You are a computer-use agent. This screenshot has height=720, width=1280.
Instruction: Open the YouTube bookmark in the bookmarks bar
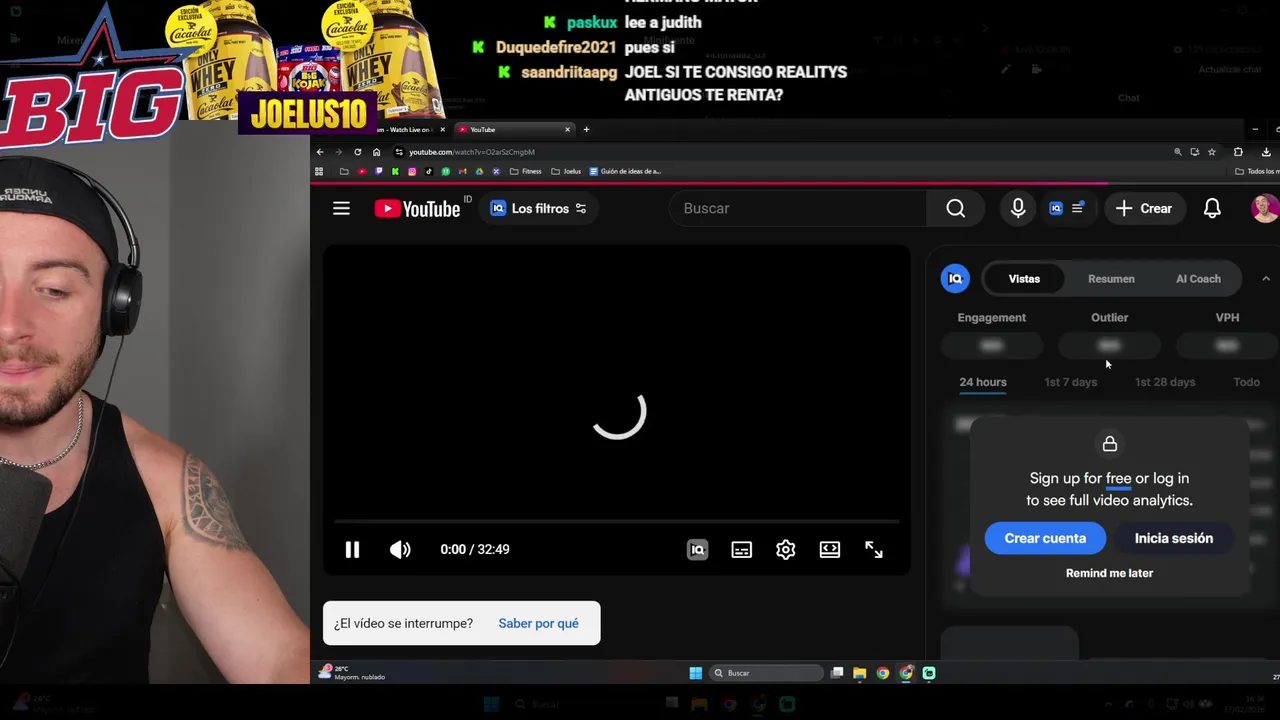pos(362,171)
